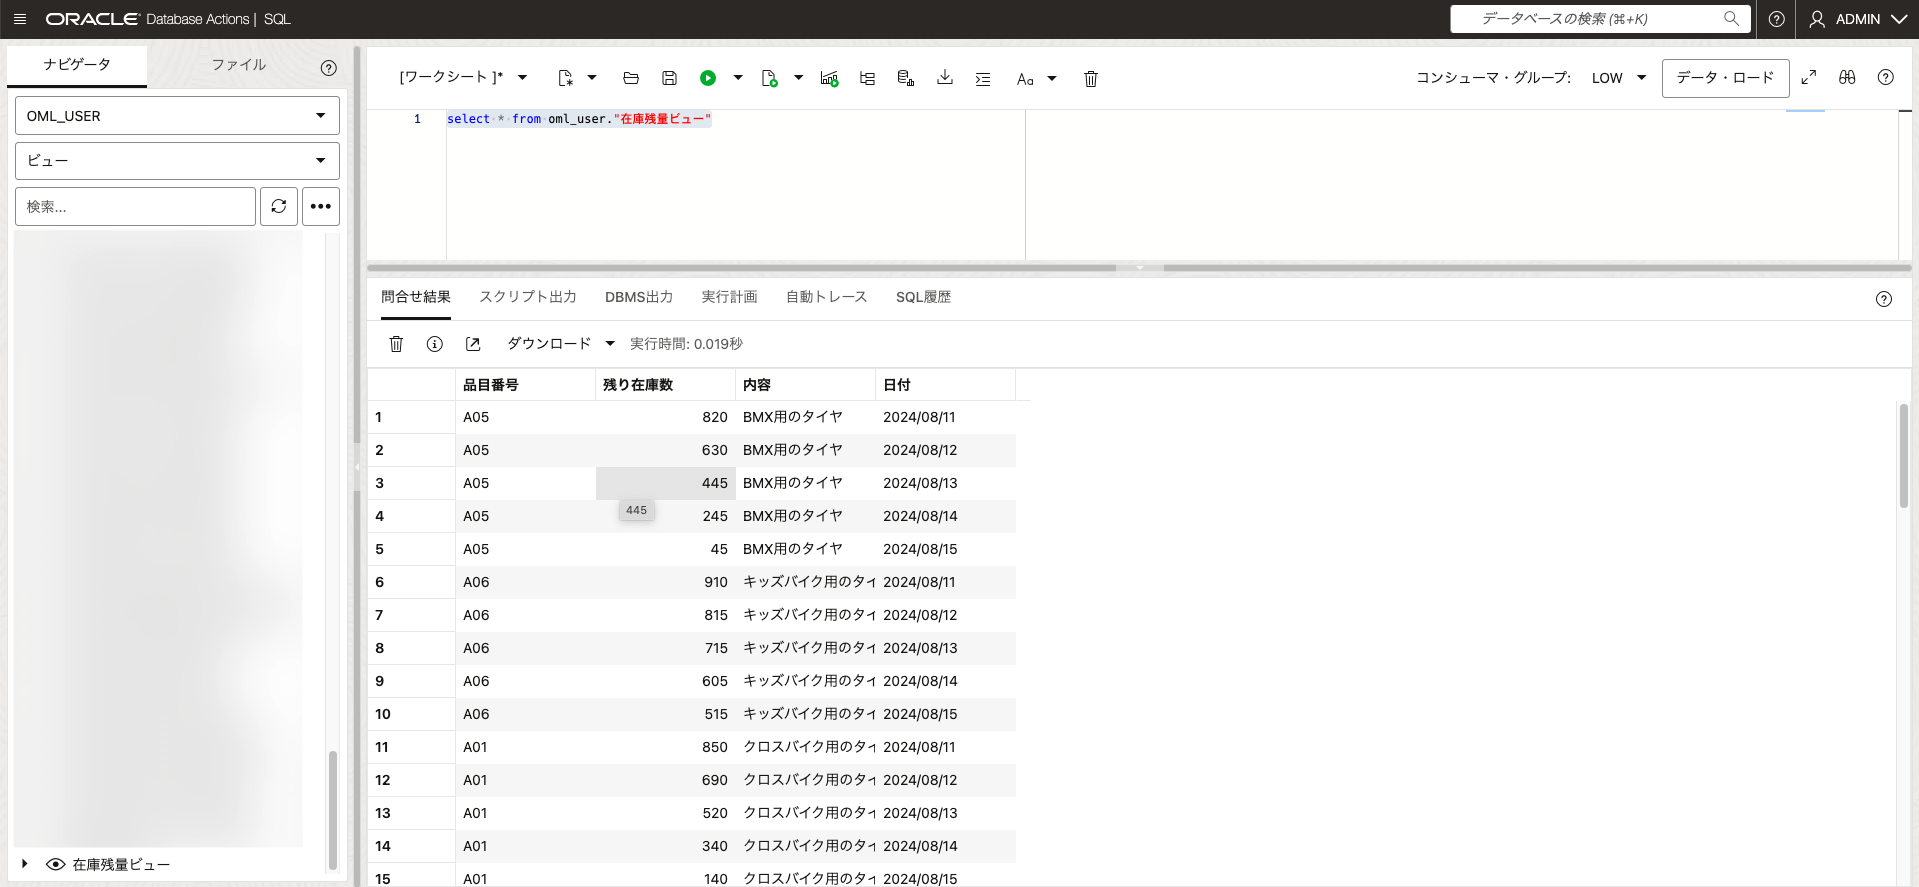The height and width of the screenshot is (887, 1919).
Task: Save the worksheet with the disk icon
Action: pyautogui.click(x=670, y=78)
